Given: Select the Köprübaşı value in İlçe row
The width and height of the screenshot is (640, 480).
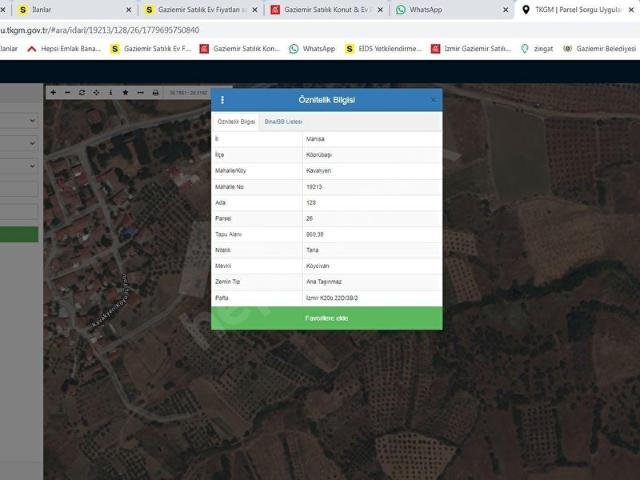Looking at the screenshot, I should (x=319, y=155).
